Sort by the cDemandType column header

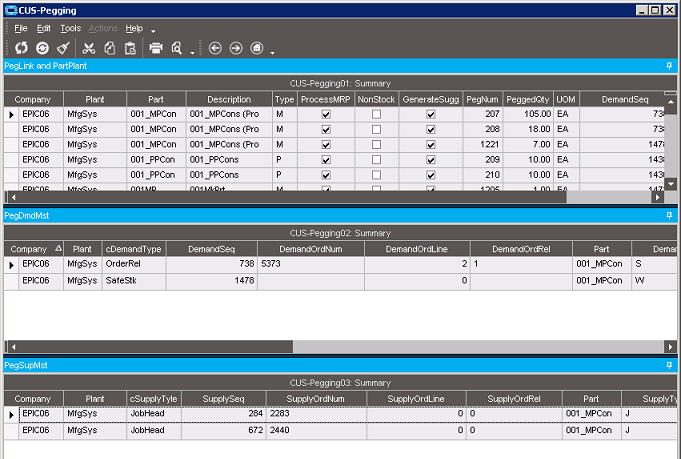click(133, 249)
